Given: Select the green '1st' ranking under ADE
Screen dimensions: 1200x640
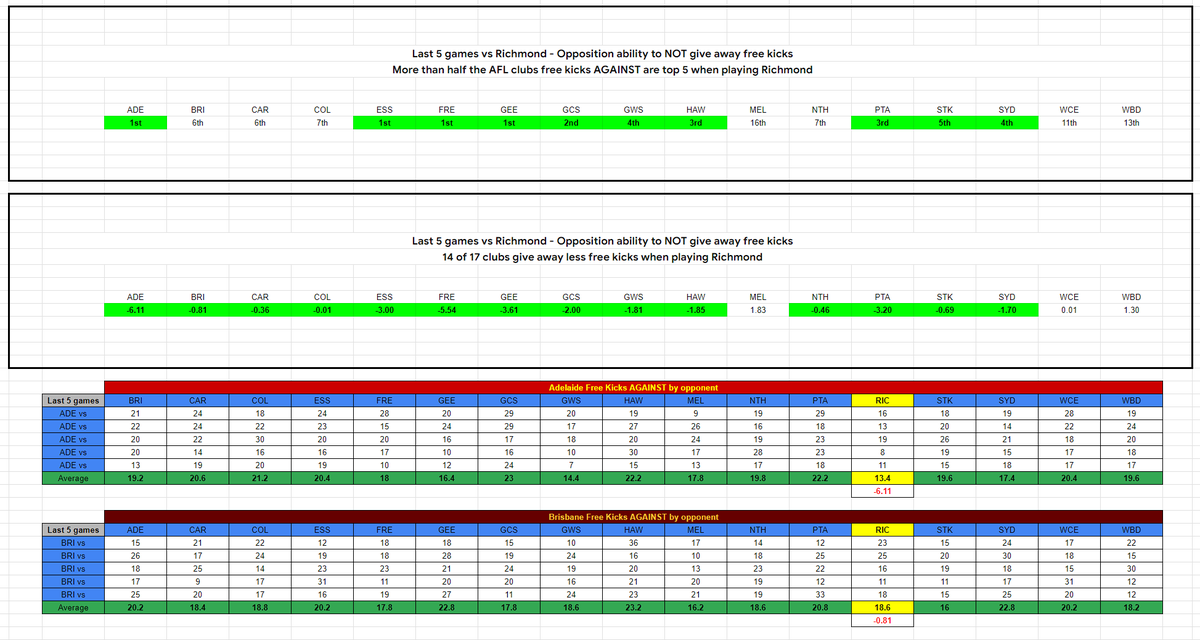Looking at the screenshot, I should click(x=135, y=123).
